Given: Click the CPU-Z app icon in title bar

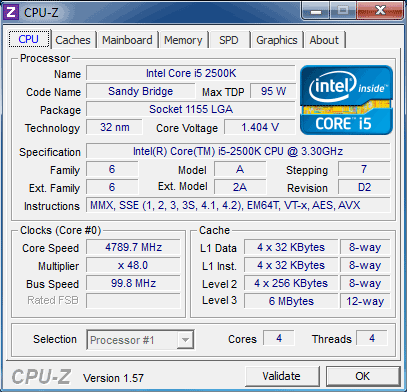Looking at the screenshot, I should (11, 12).
